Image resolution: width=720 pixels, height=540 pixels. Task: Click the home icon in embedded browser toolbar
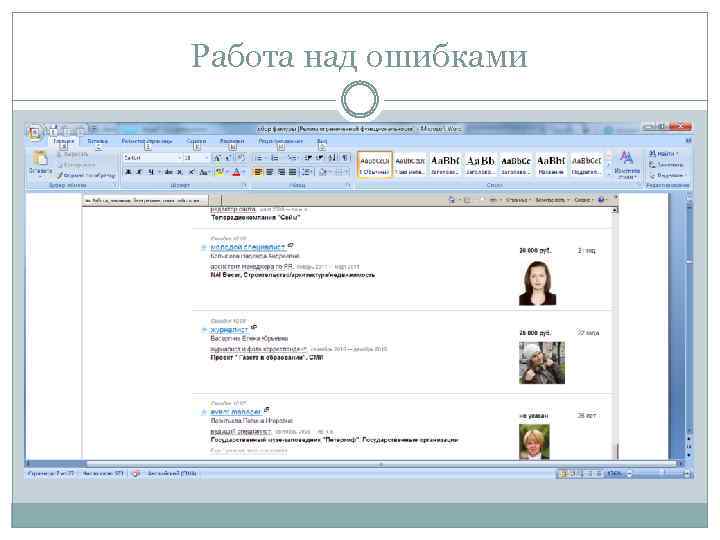(x=452, y=200)
